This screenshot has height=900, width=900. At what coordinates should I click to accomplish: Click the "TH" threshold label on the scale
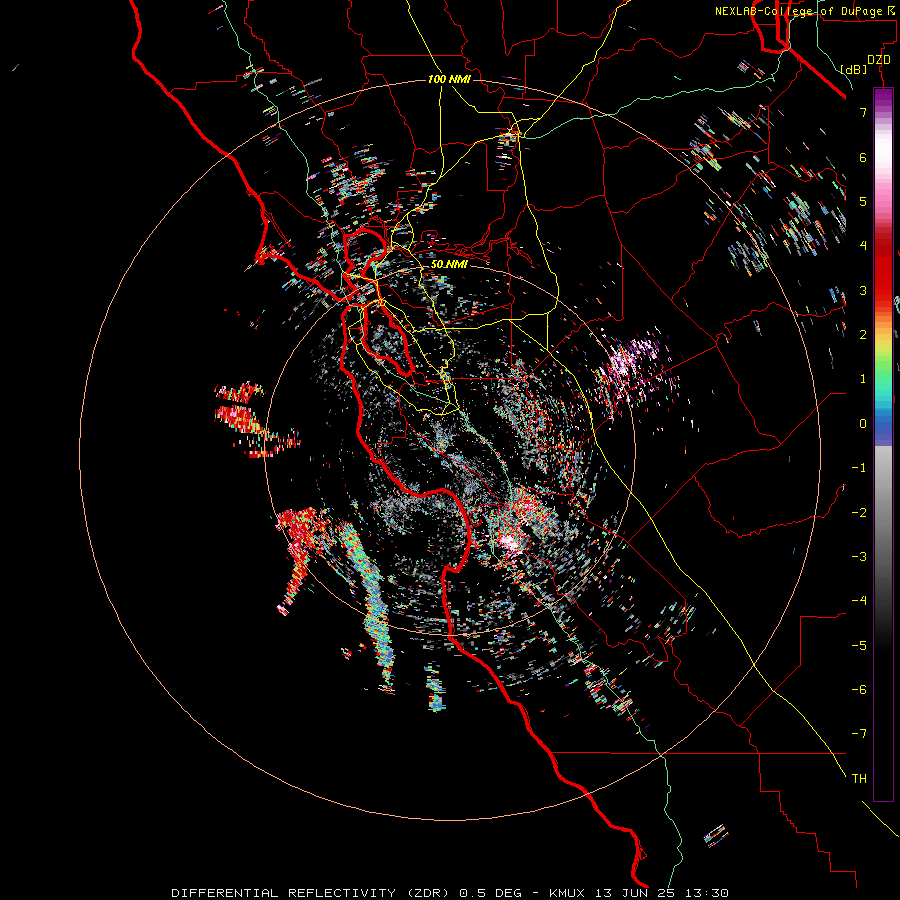coord(859,778)
